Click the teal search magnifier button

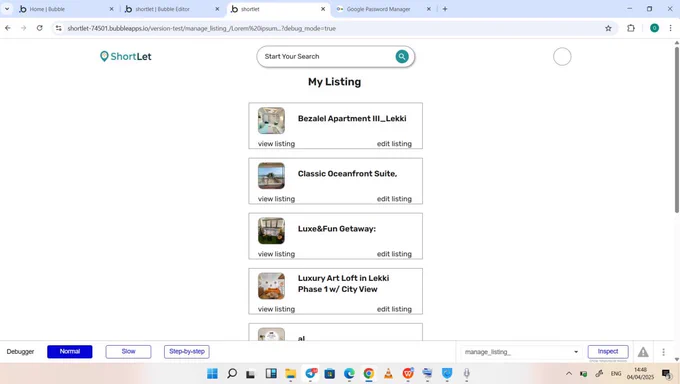(402, 56)
